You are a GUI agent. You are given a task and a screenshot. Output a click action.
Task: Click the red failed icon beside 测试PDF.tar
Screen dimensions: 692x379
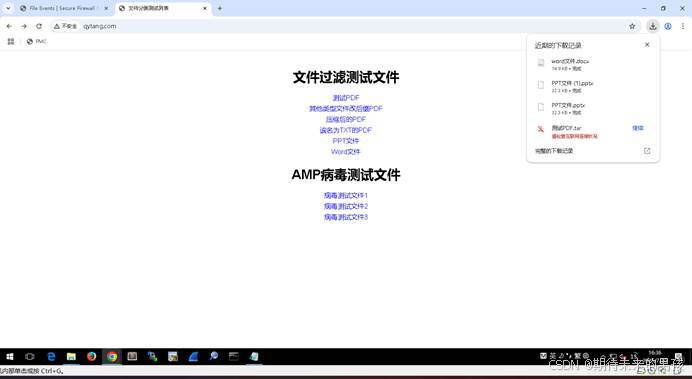(541, 129)
